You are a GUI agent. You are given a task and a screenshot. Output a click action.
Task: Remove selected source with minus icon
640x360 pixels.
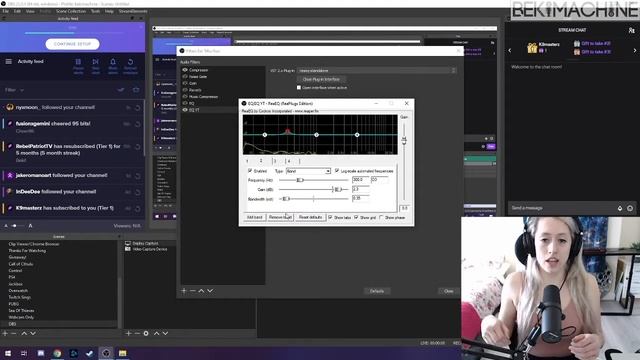point(137,333)
